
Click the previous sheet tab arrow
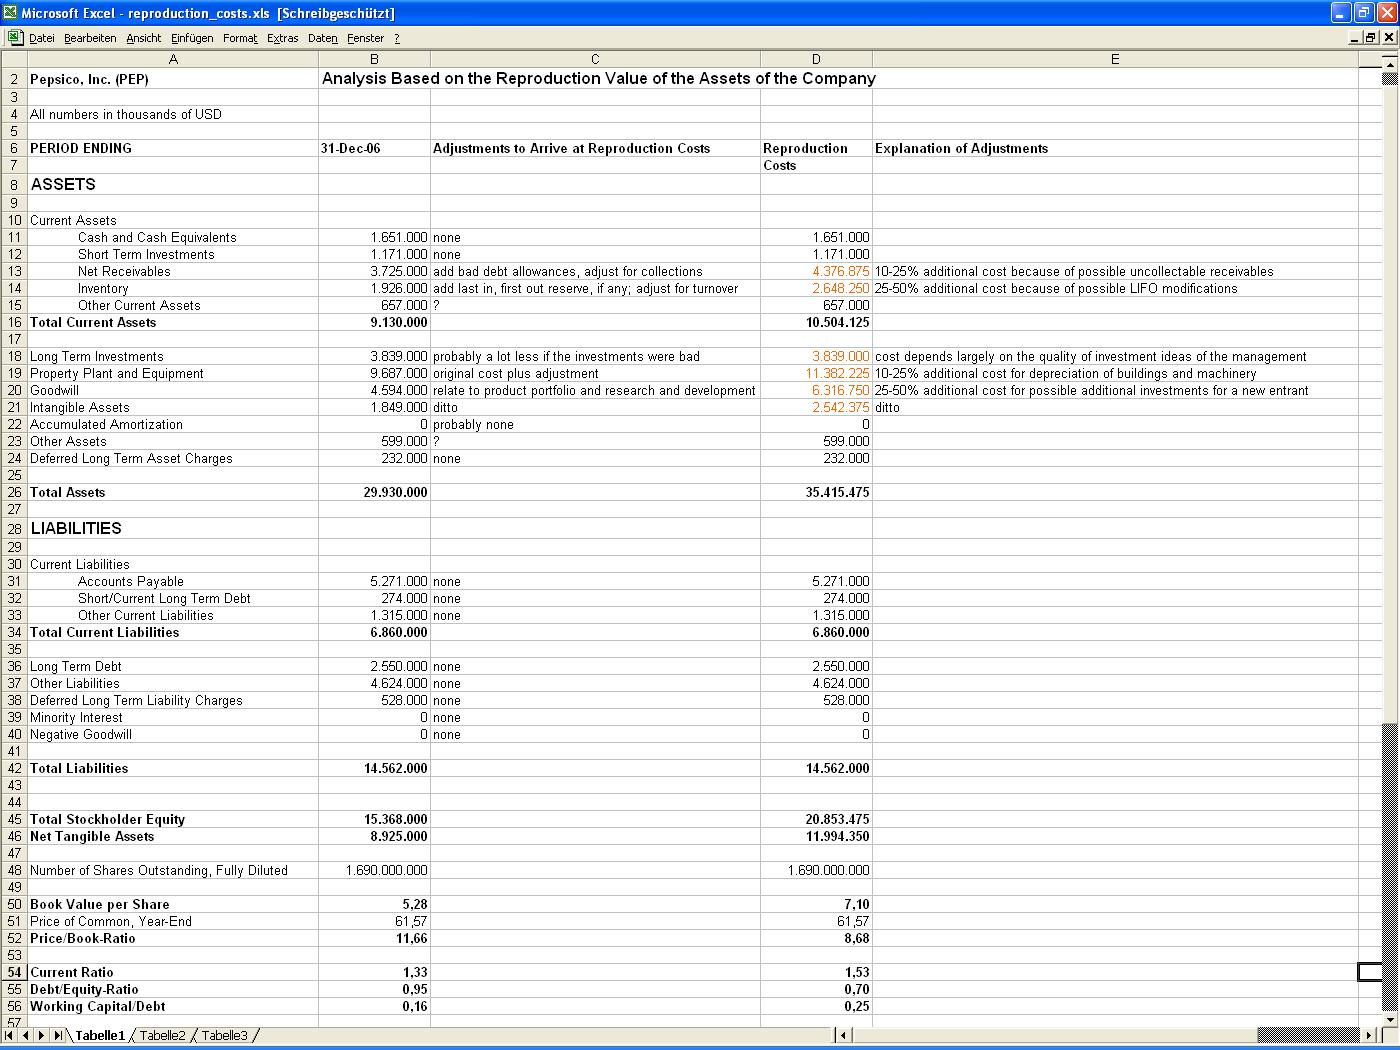click(27, 1035)
